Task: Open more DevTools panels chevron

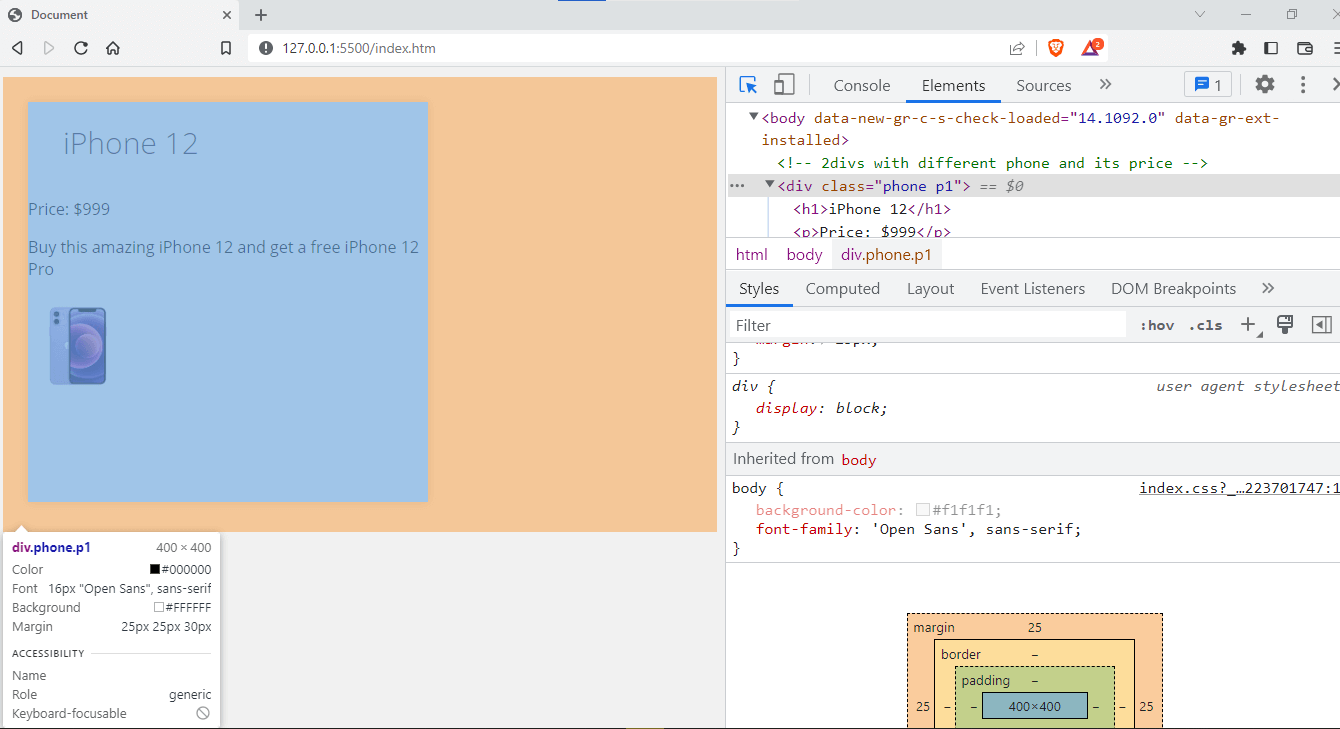Action: [1105, 84]
